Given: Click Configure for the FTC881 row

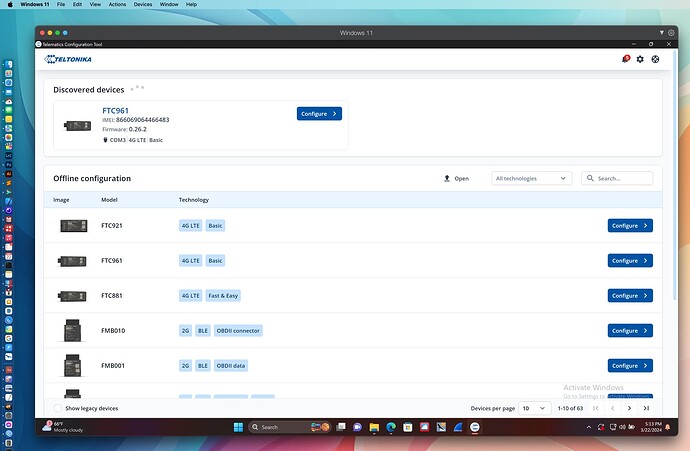Looking at the screenshot, I should [x=630, y=296].
